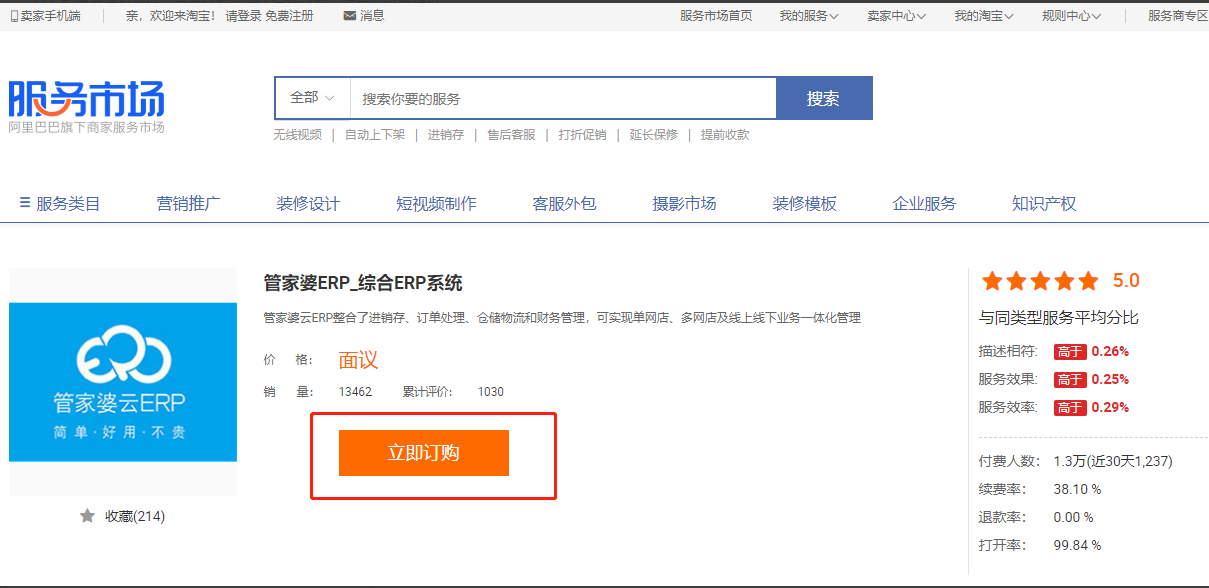Screen dimensions: 1209x588
Task: Click the 5.0 rating score
Action: pos(1126,281)
